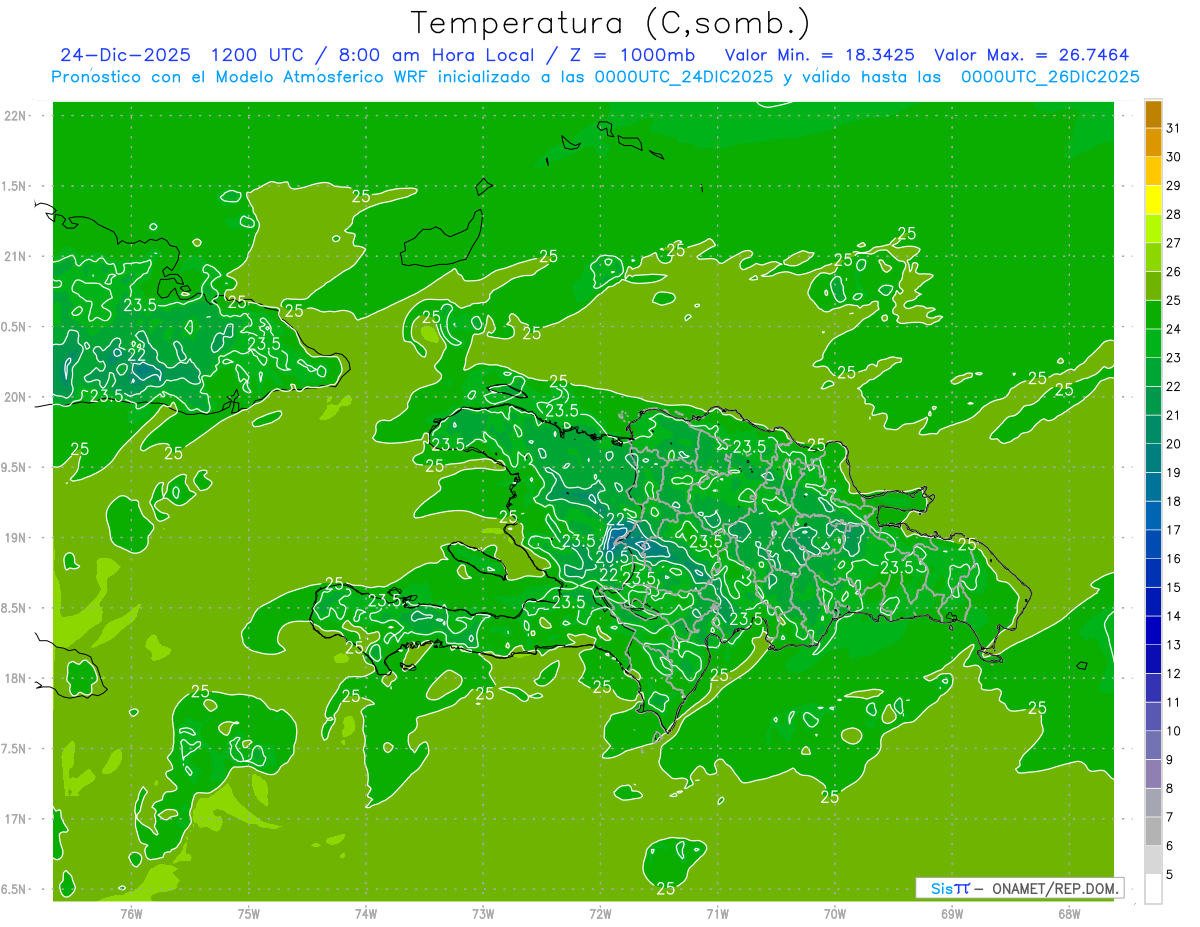This screenshot has height=927, width=1200.
Task: Click the color bar segment between 30 and 31
Action: pyautogui.click(x=1153, y=143)
